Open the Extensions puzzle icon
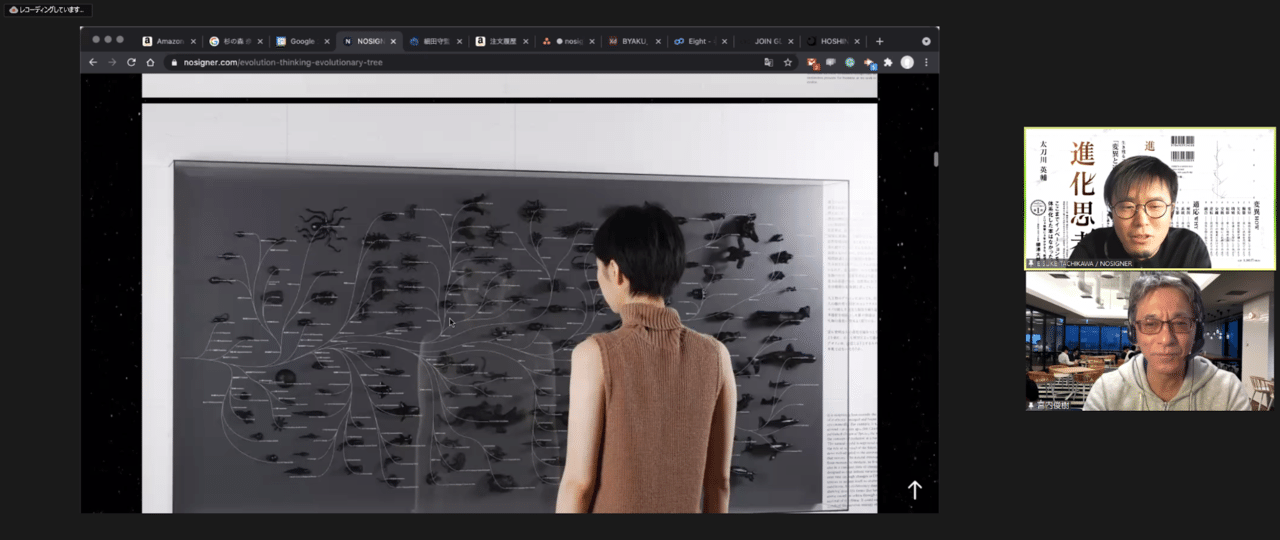Screen dimensions: 1280x540 887,62
